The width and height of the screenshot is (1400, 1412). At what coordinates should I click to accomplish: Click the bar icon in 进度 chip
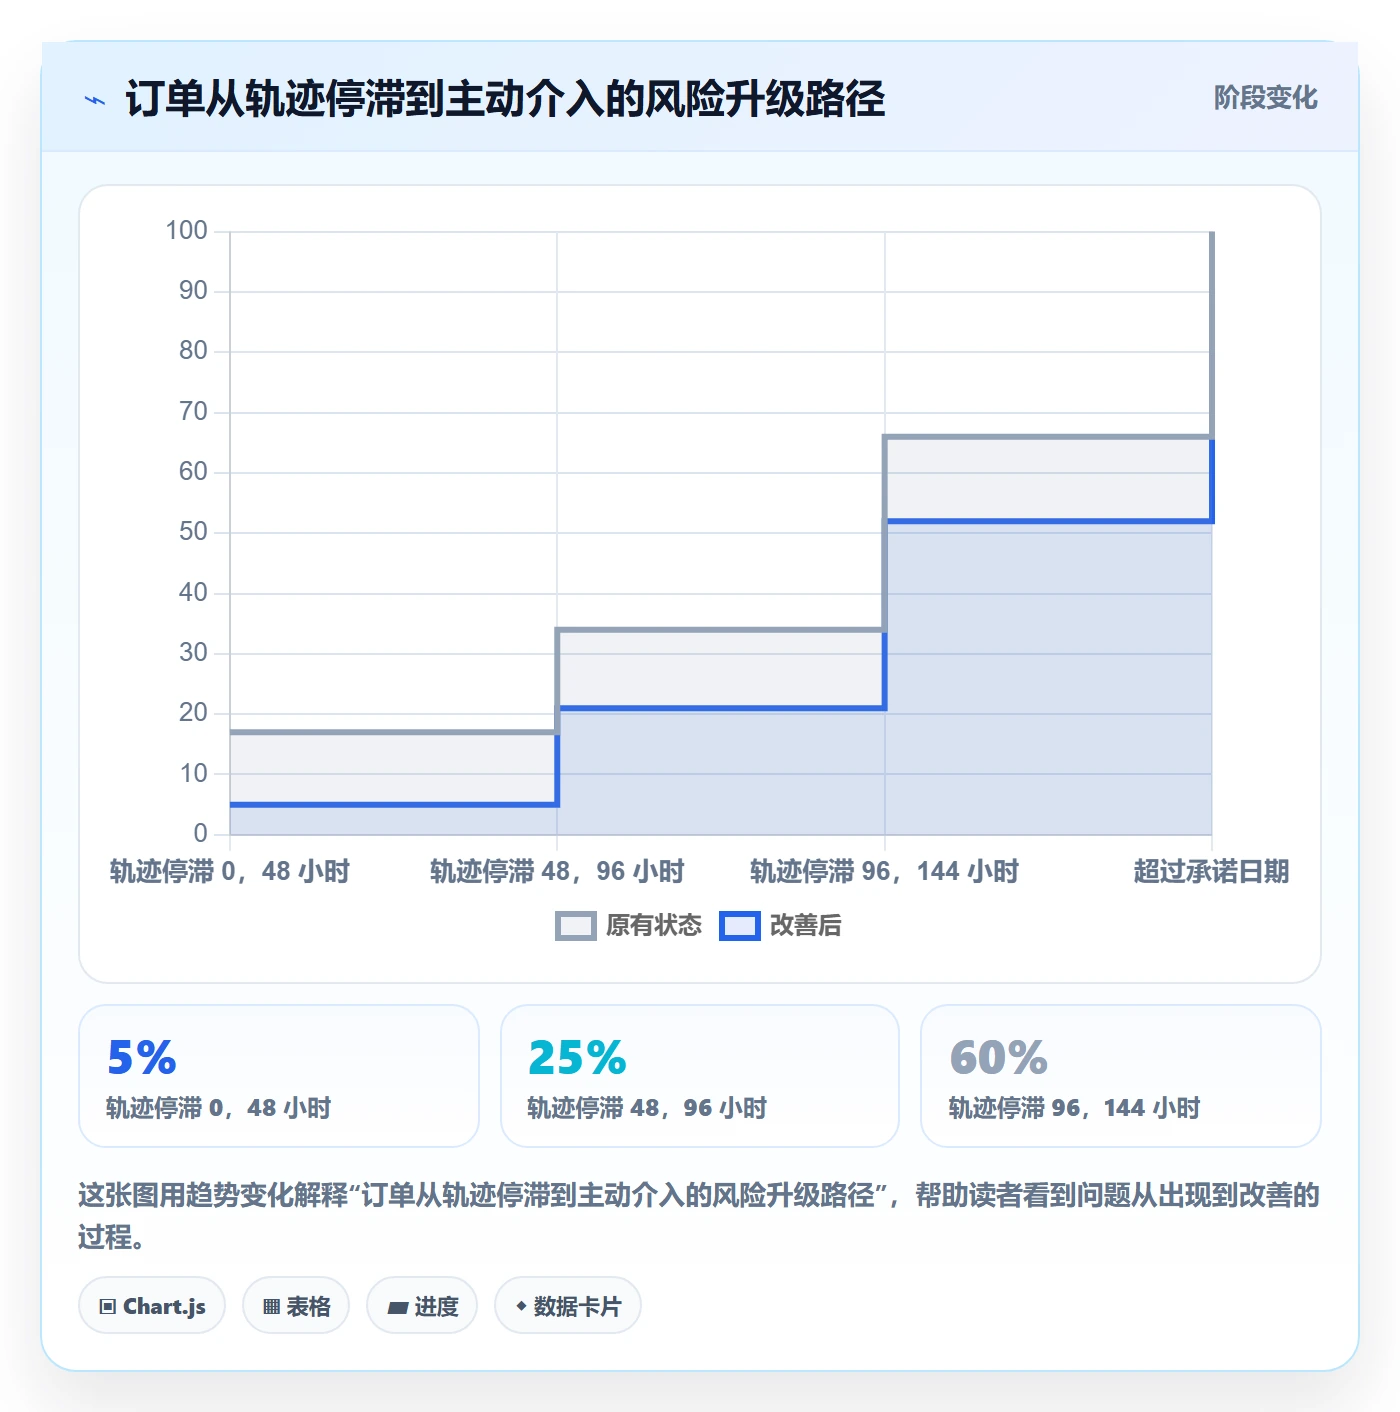tap(397, 1308)
